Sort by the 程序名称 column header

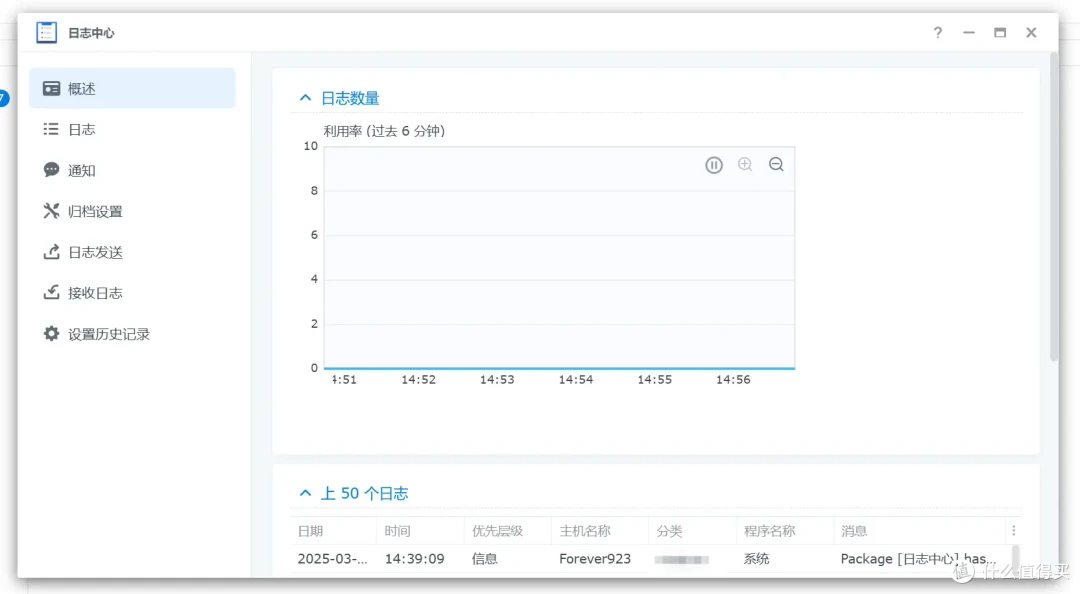(x=785, y=531)
